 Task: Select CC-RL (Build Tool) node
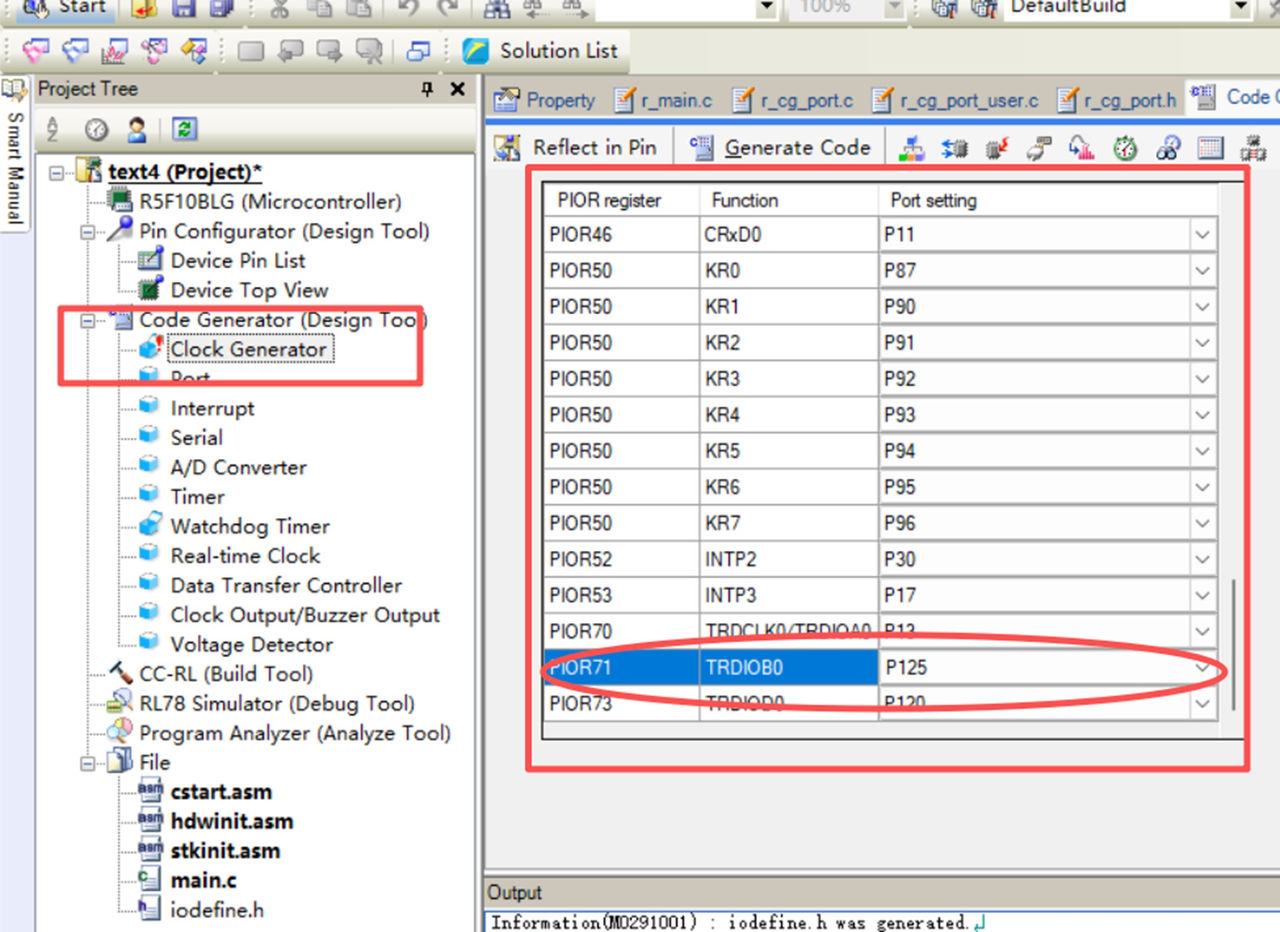[x=226, y=675]
